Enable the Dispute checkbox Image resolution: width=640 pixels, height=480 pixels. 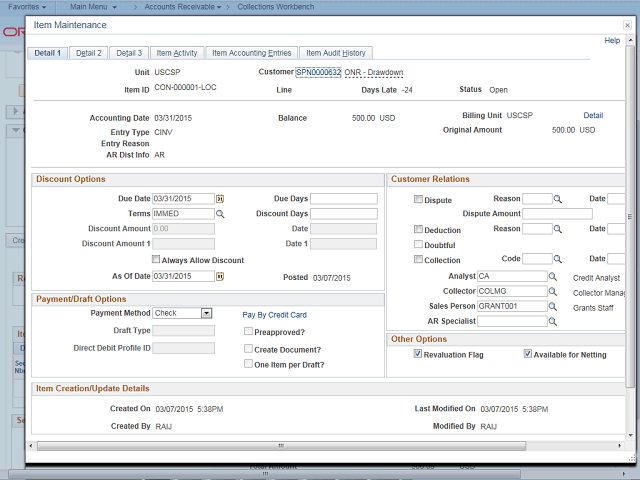tap(418, 199)
